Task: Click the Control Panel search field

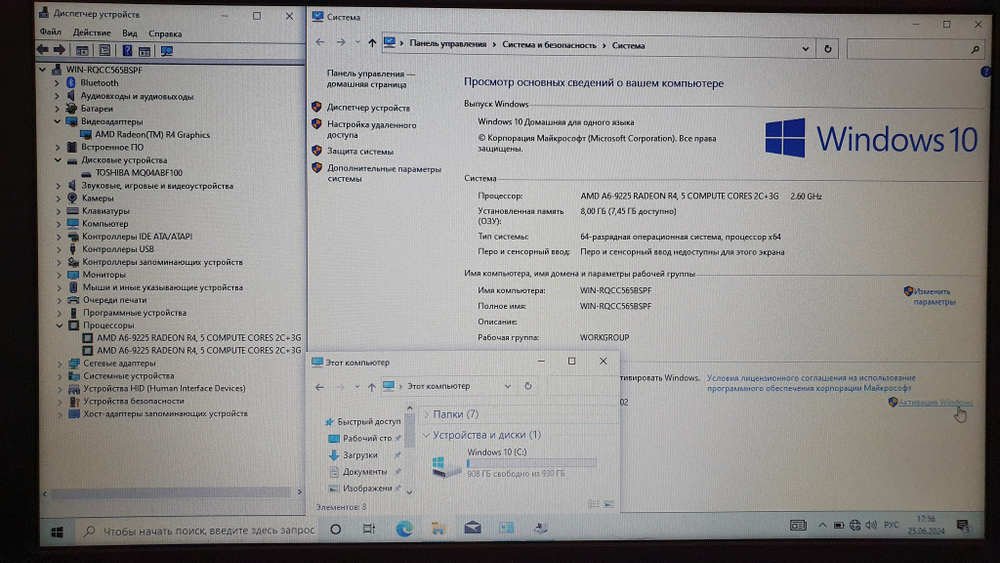Action: [x=915, y=49]
